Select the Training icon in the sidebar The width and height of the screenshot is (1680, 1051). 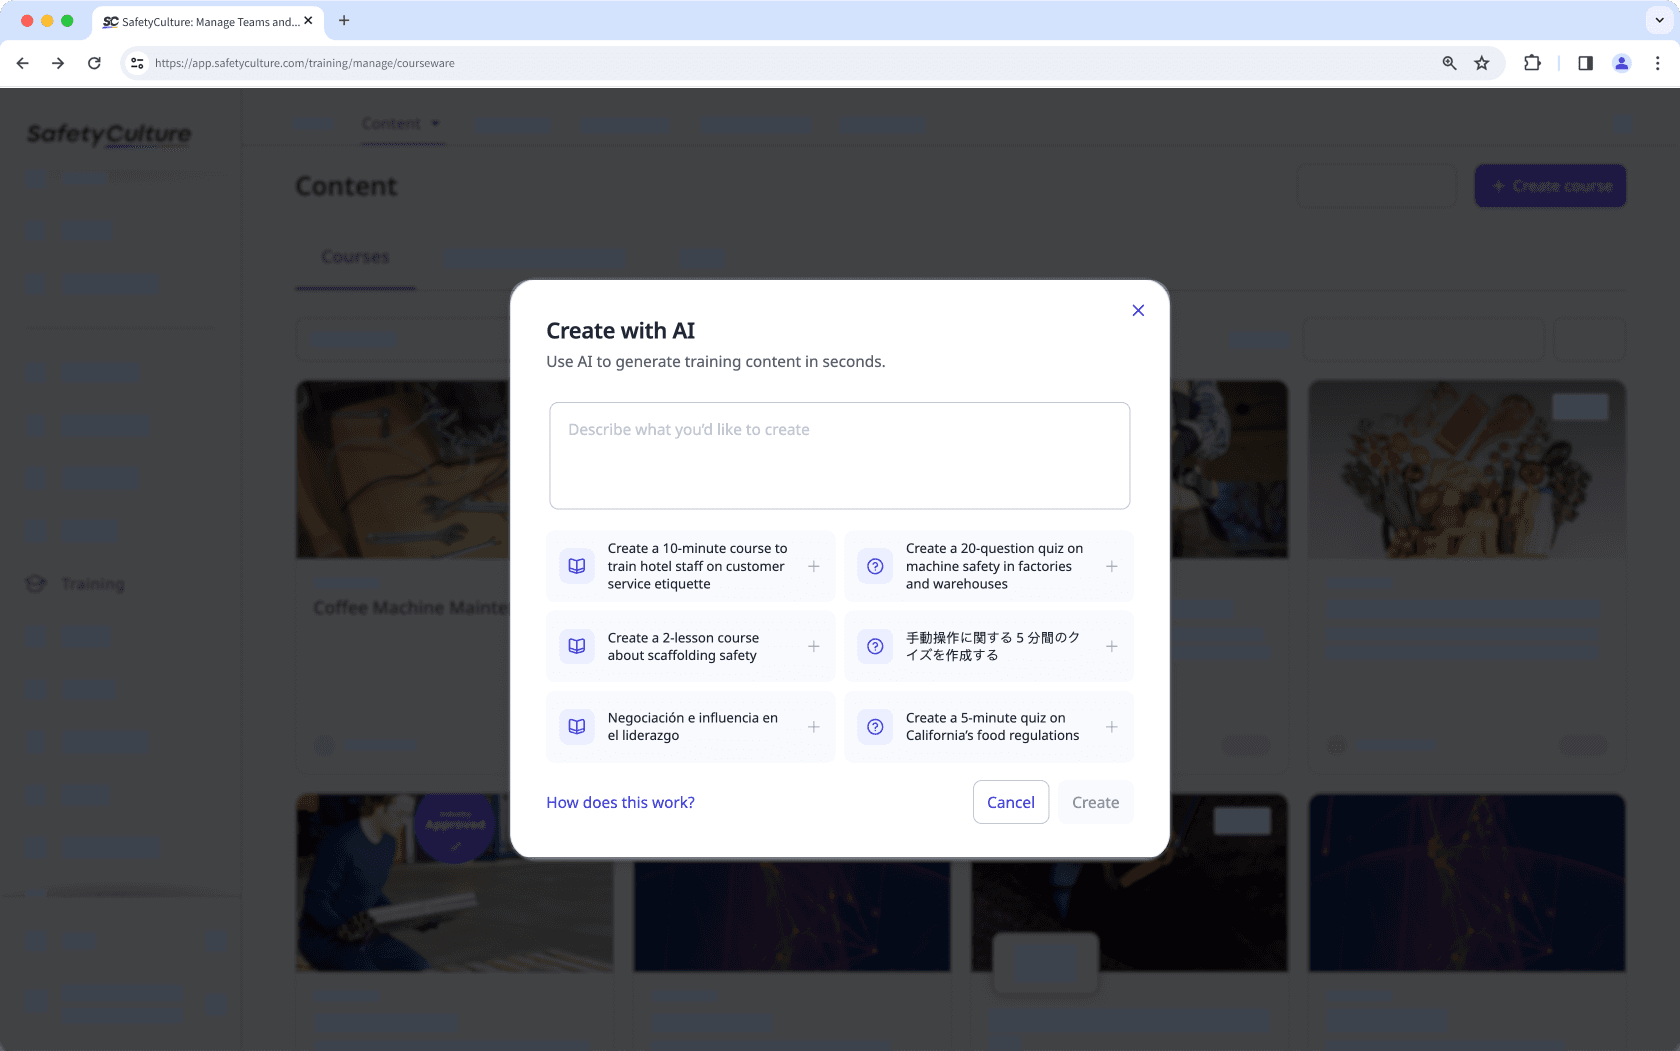(x=34, y=584)
